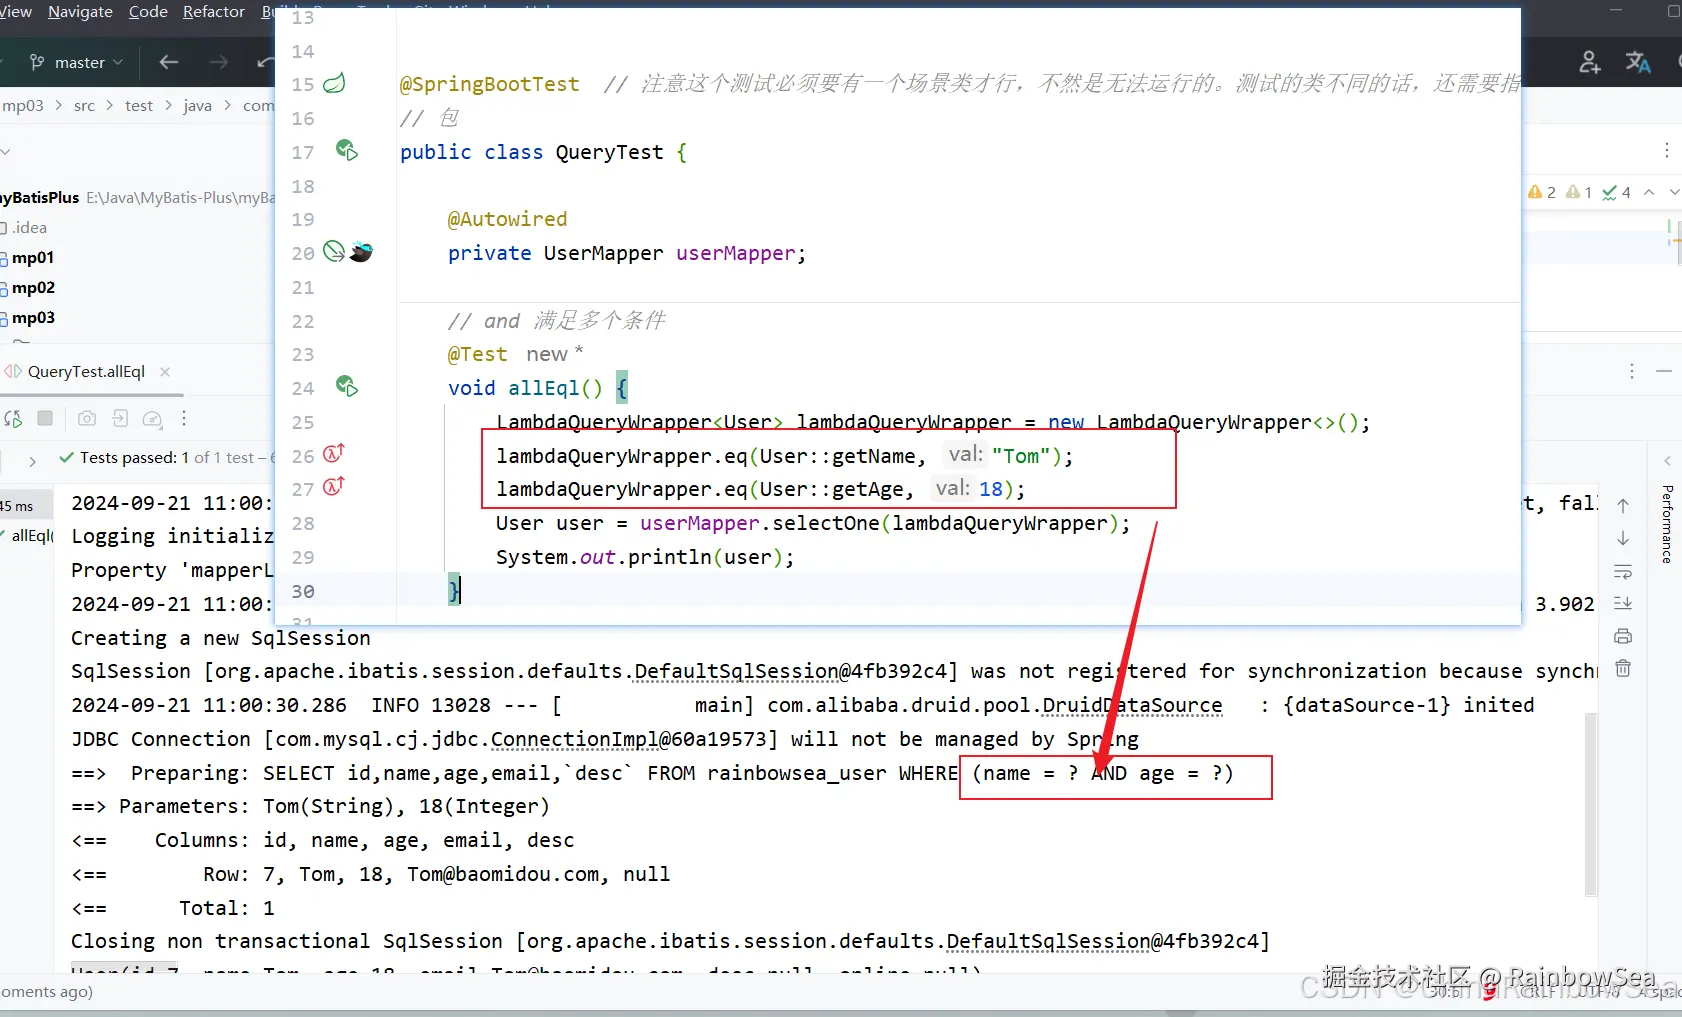
Task: Click the MyBatis bird gutter icon on line 20
Action: [x=361, y=252]
